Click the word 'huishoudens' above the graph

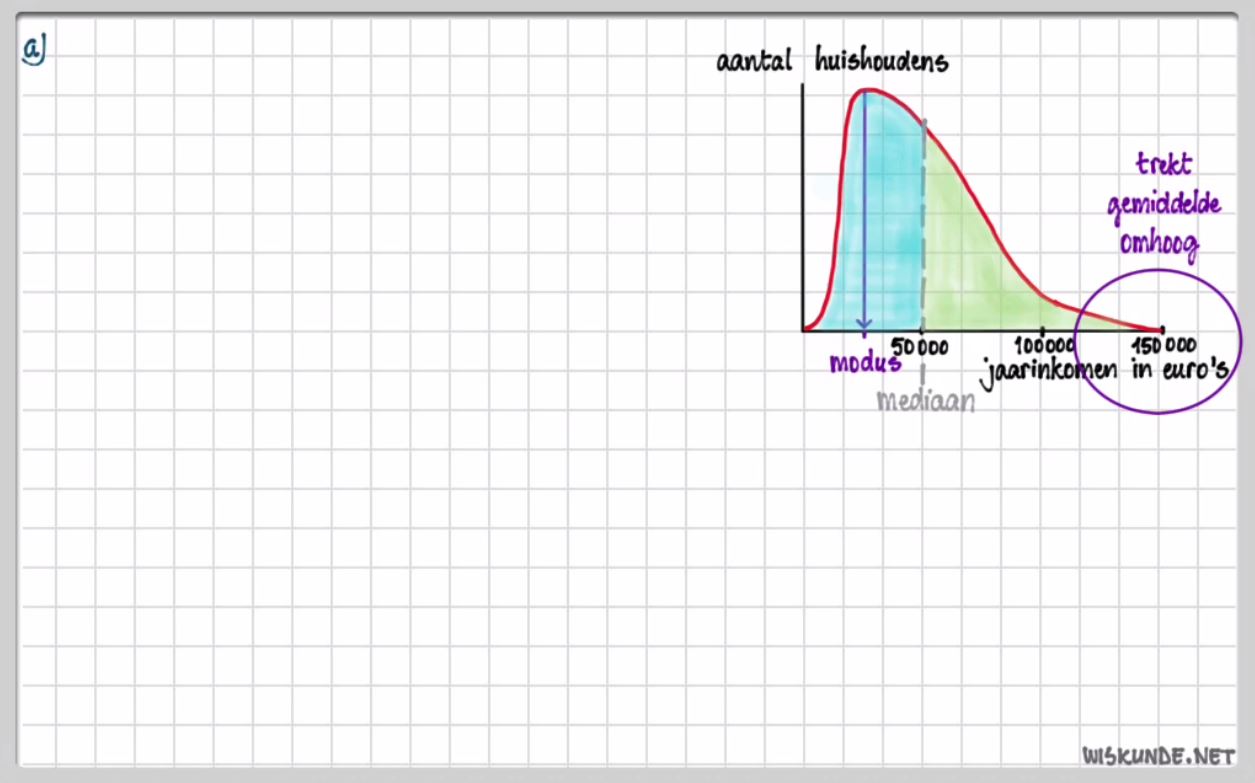881,62
